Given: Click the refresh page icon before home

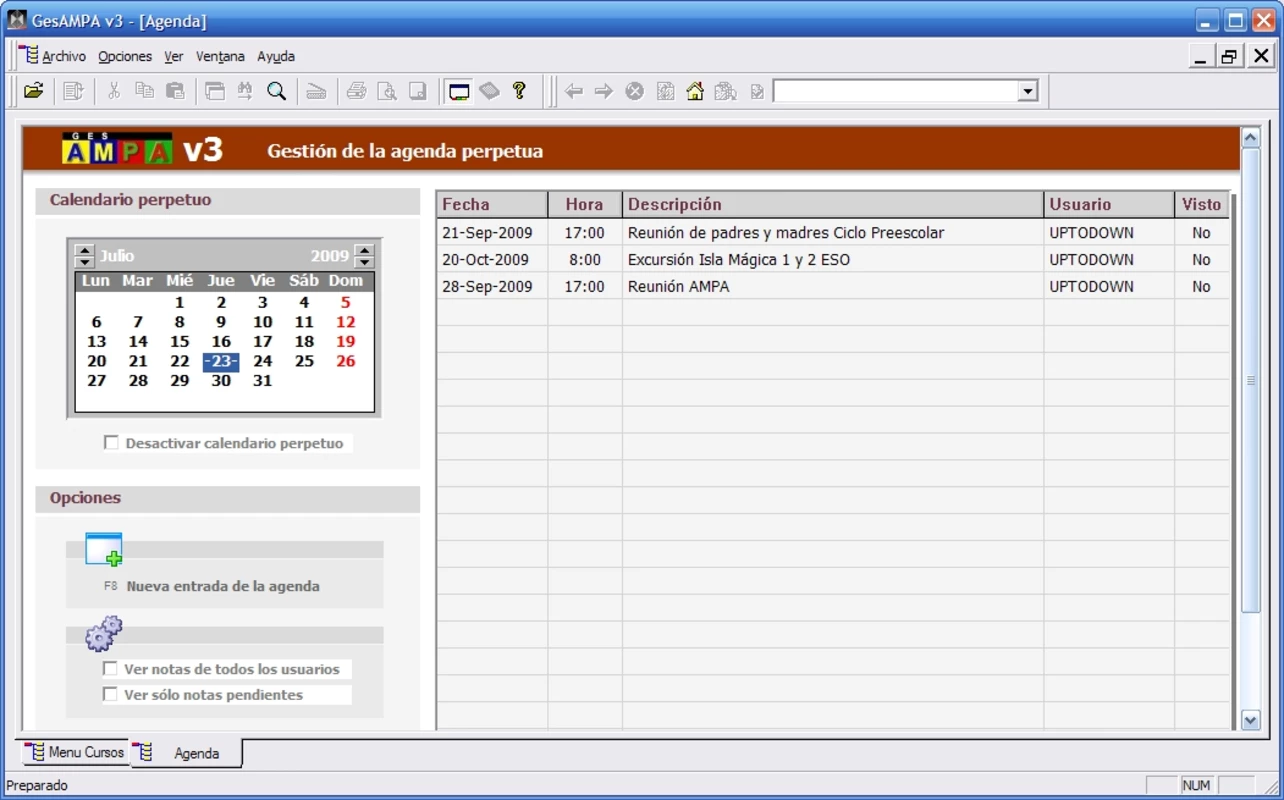Looking at the screenshot, I should 665,91.
